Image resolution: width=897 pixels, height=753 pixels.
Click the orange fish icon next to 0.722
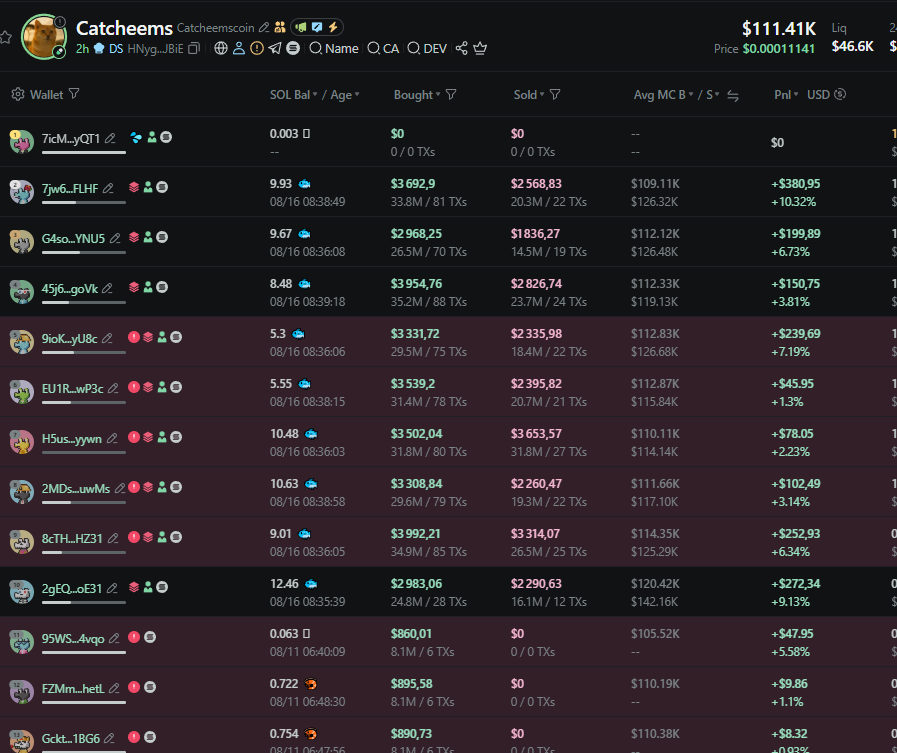(311, 684)
